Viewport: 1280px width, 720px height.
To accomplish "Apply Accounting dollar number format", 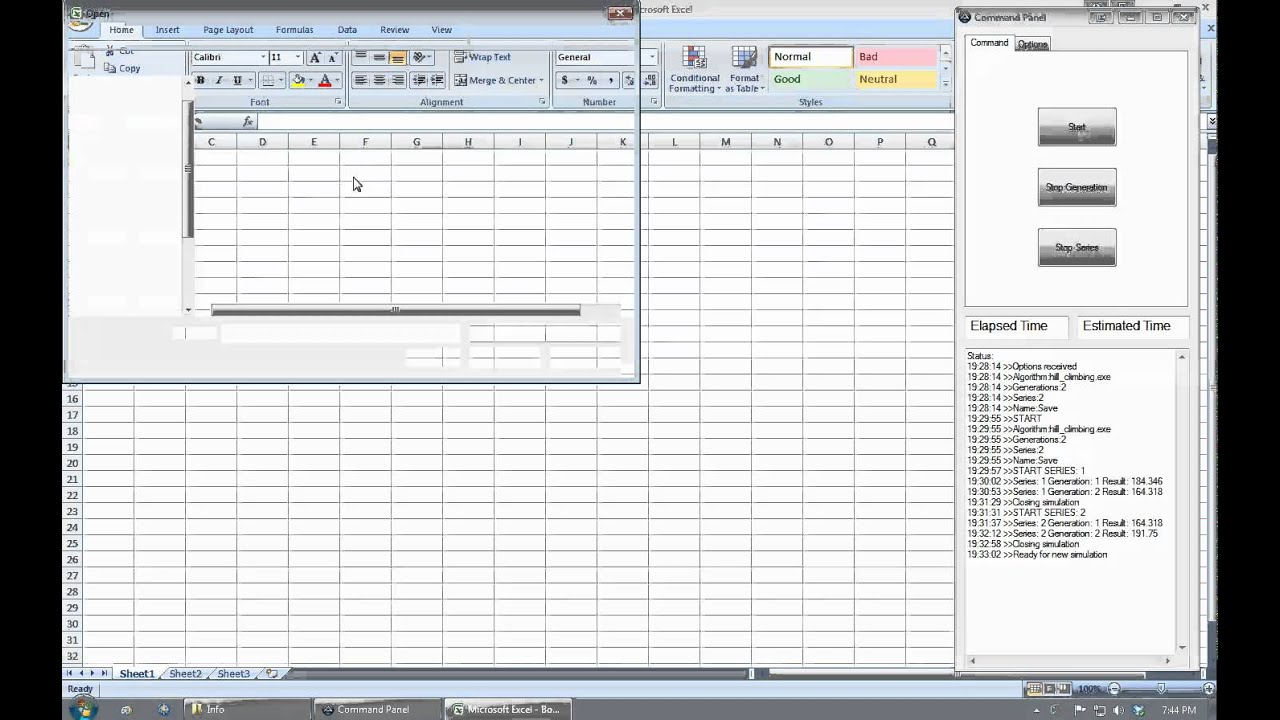I will tap(564, 80).
